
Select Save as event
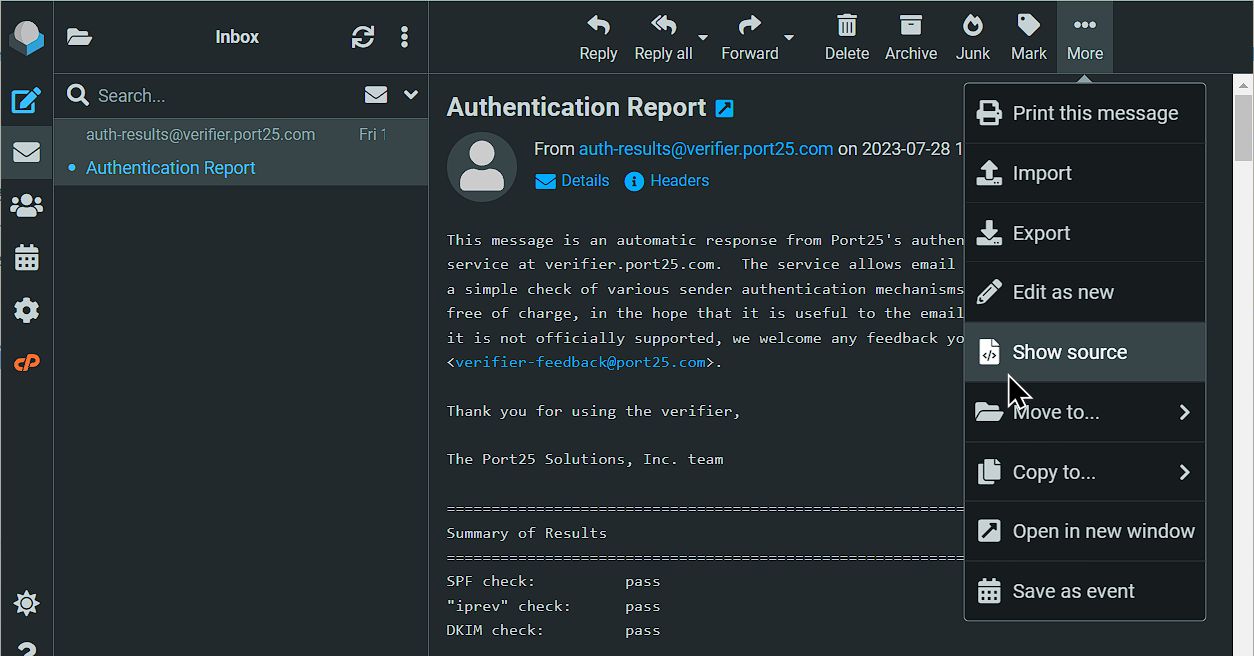click(x=1085, y=591)
